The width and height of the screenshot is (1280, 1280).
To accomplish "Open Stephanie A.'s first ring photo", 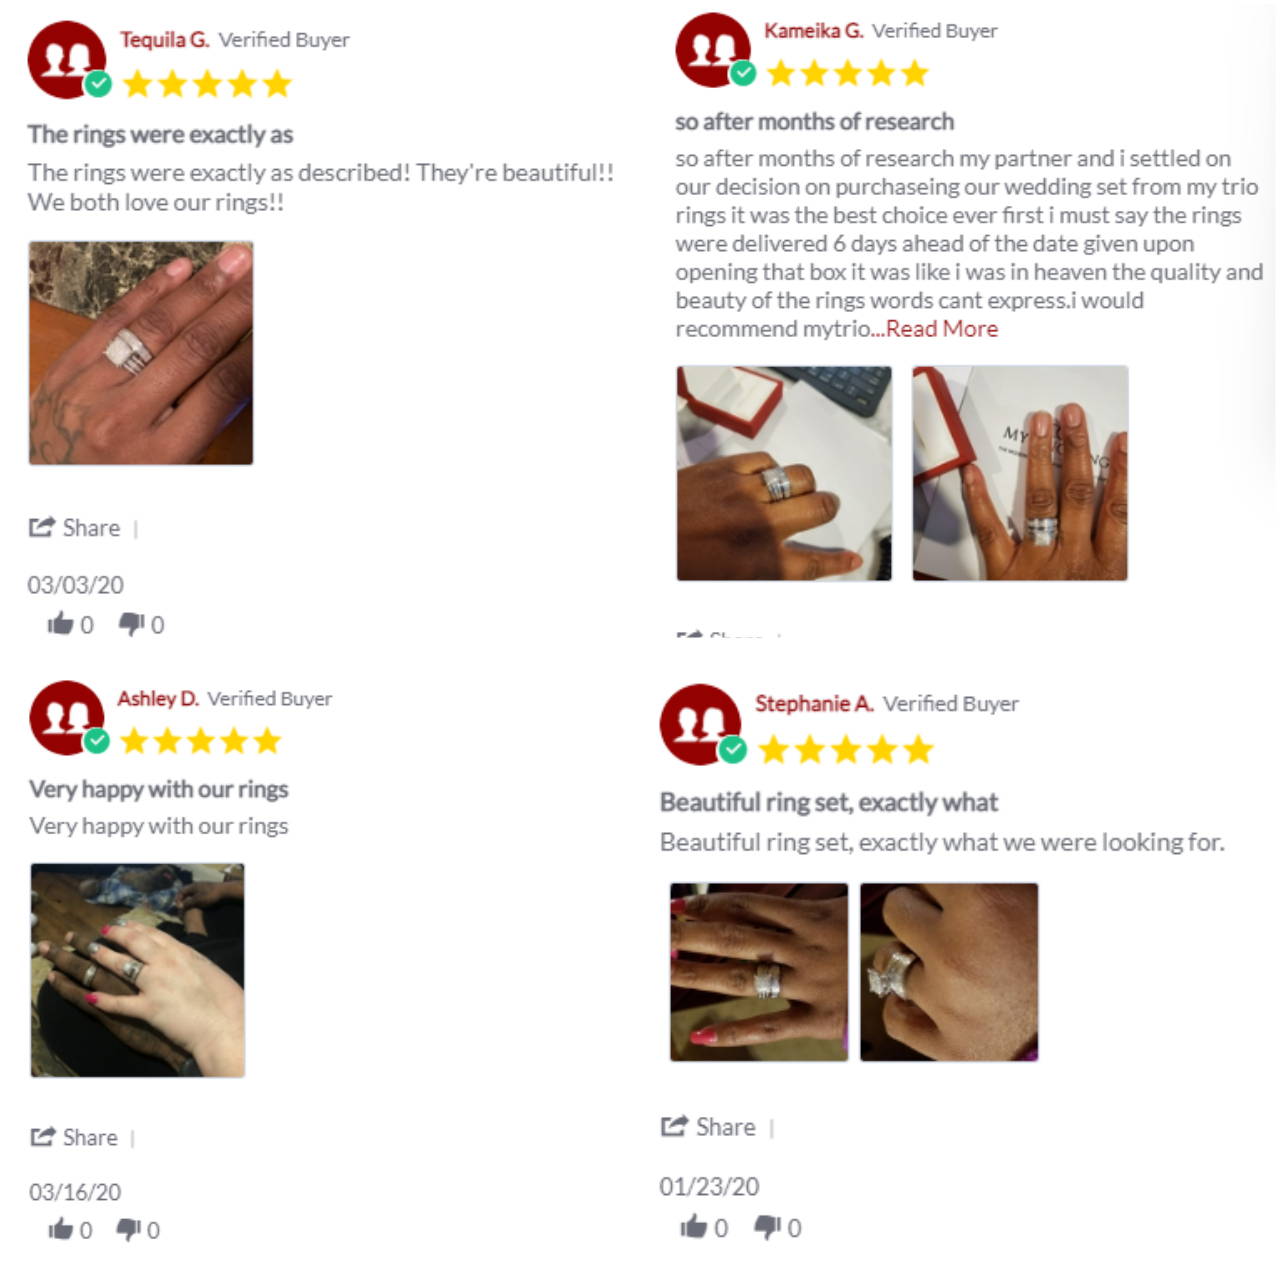I will pos(759,972).
